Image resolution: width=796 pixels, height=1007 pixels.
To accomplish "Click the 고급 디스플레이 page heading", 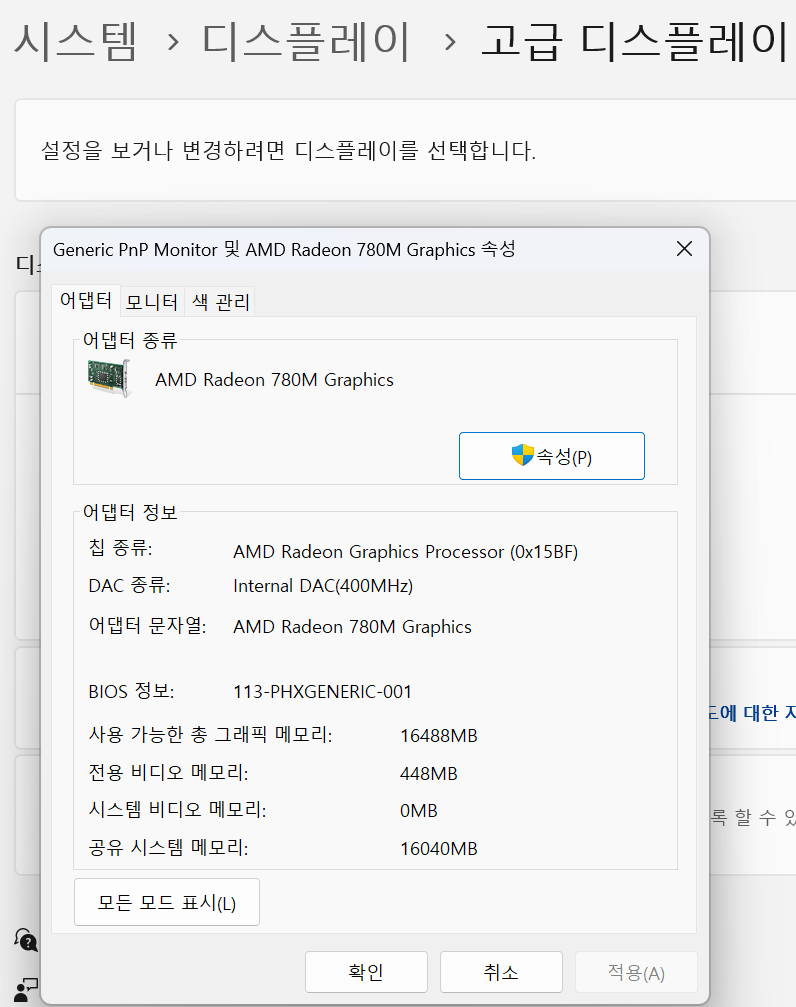I will (634, 42).
